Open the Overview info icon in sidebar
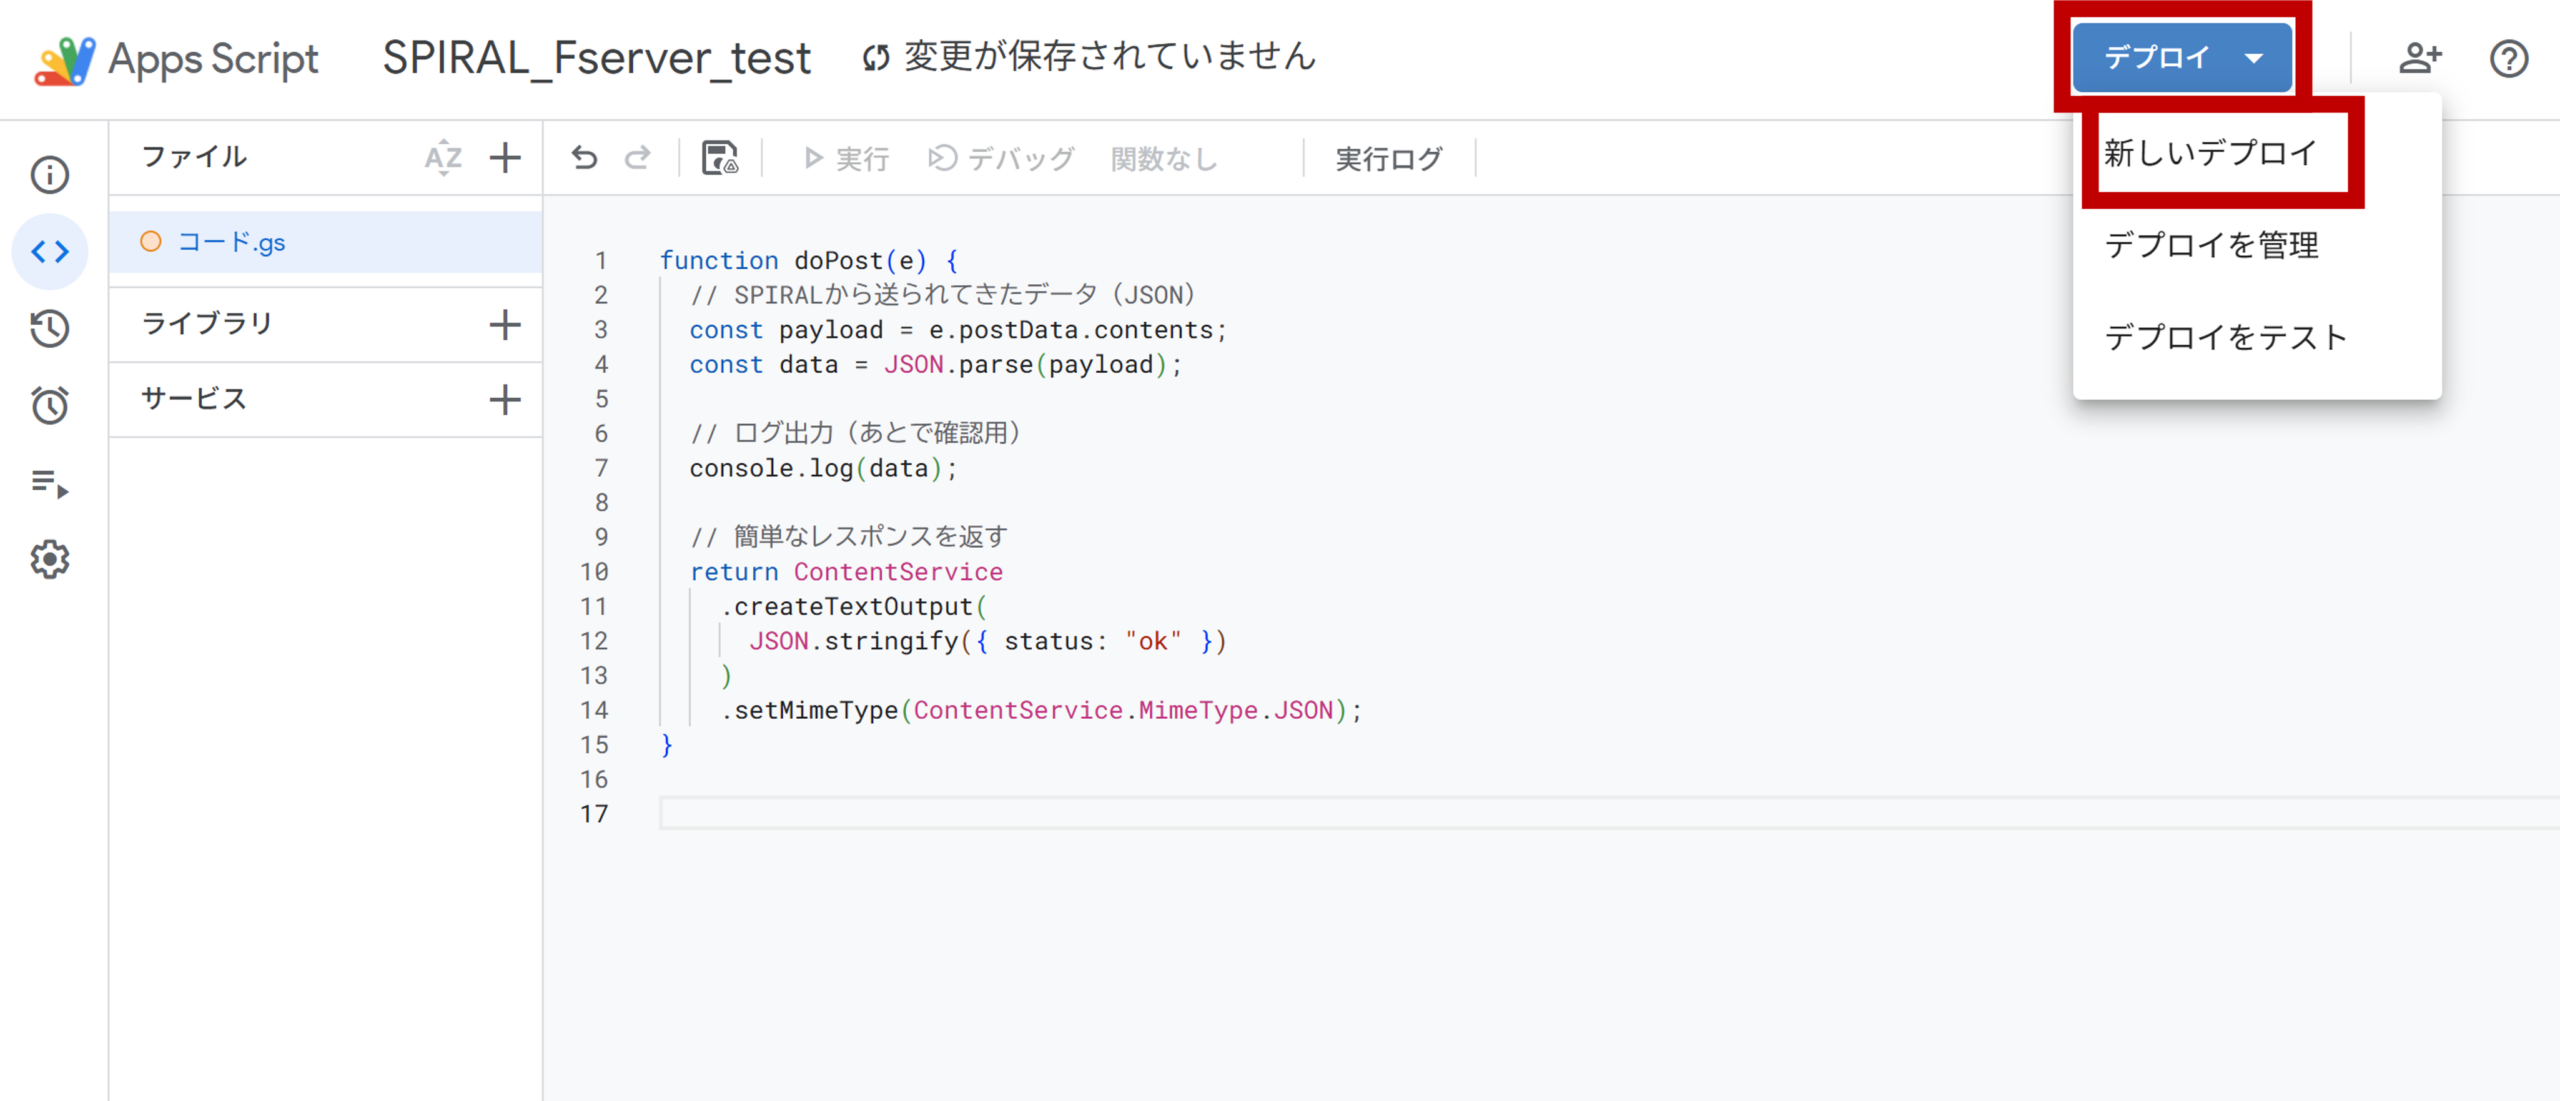Image resolution: width=2560 pixels, height=1101 pixels. [49, 175]
